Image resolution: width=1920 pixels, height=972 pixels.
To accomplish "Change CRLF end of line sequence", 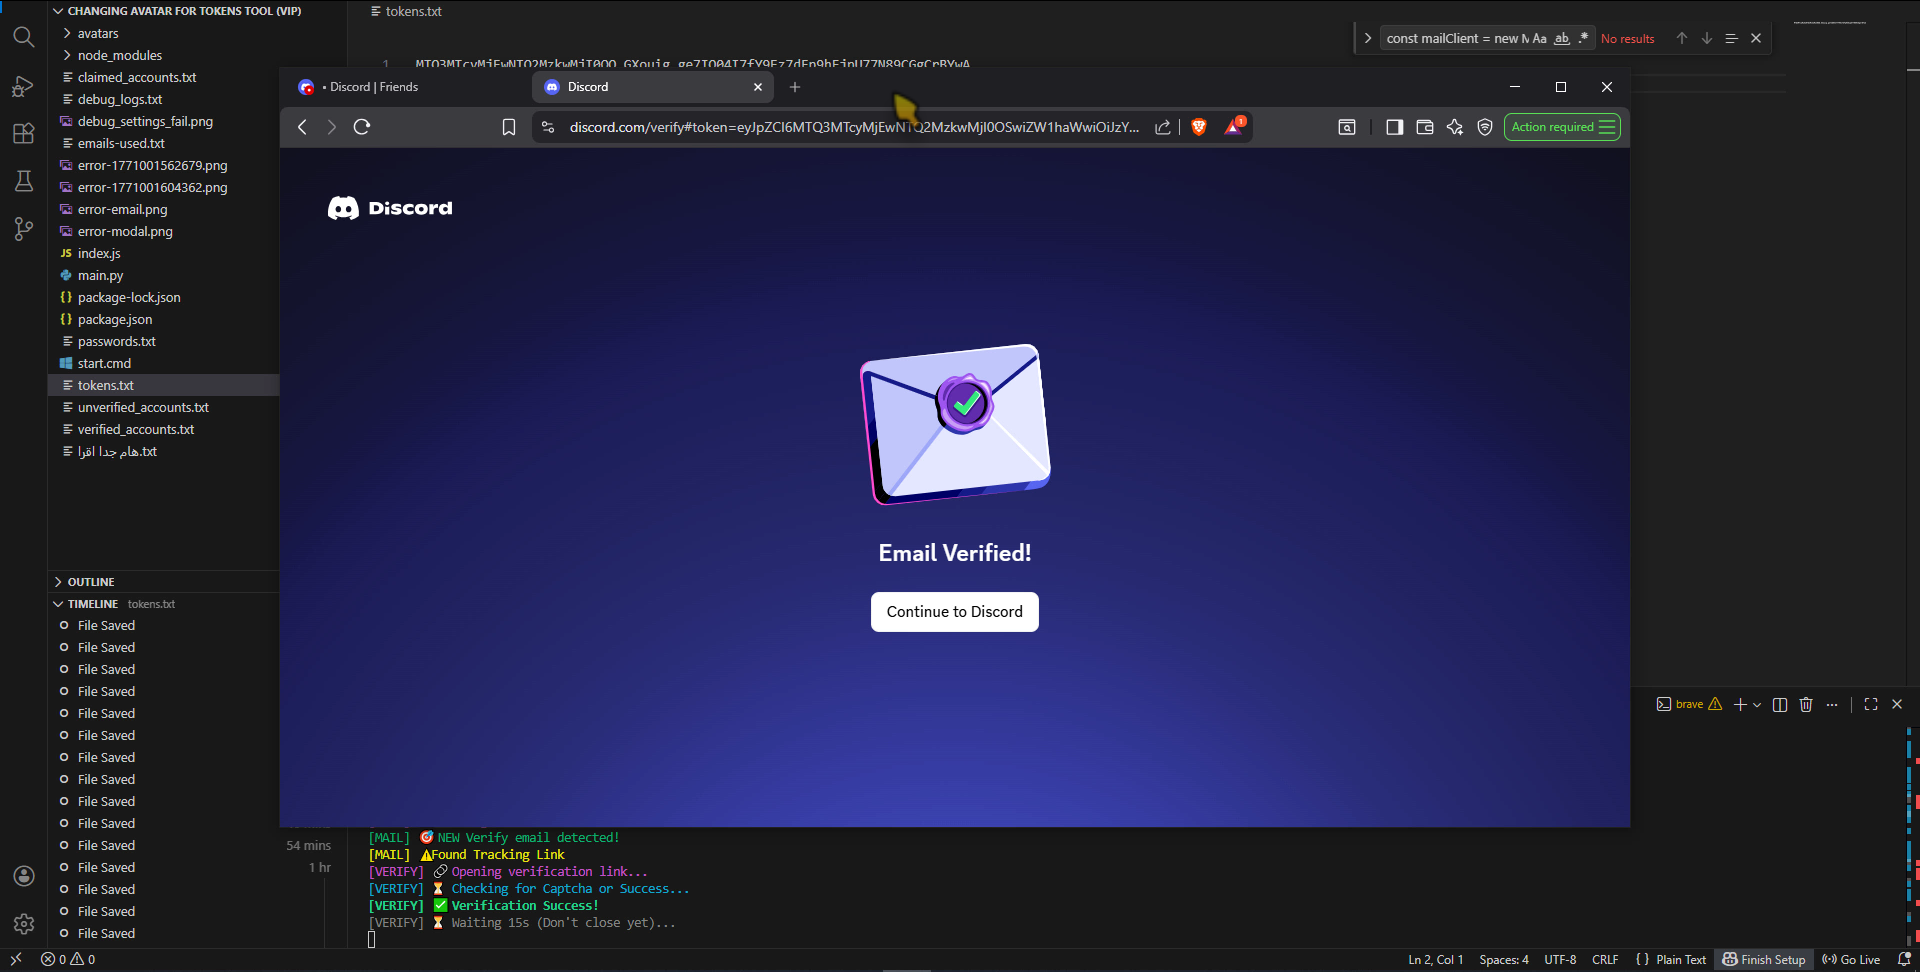I will tap(1605, 959).
